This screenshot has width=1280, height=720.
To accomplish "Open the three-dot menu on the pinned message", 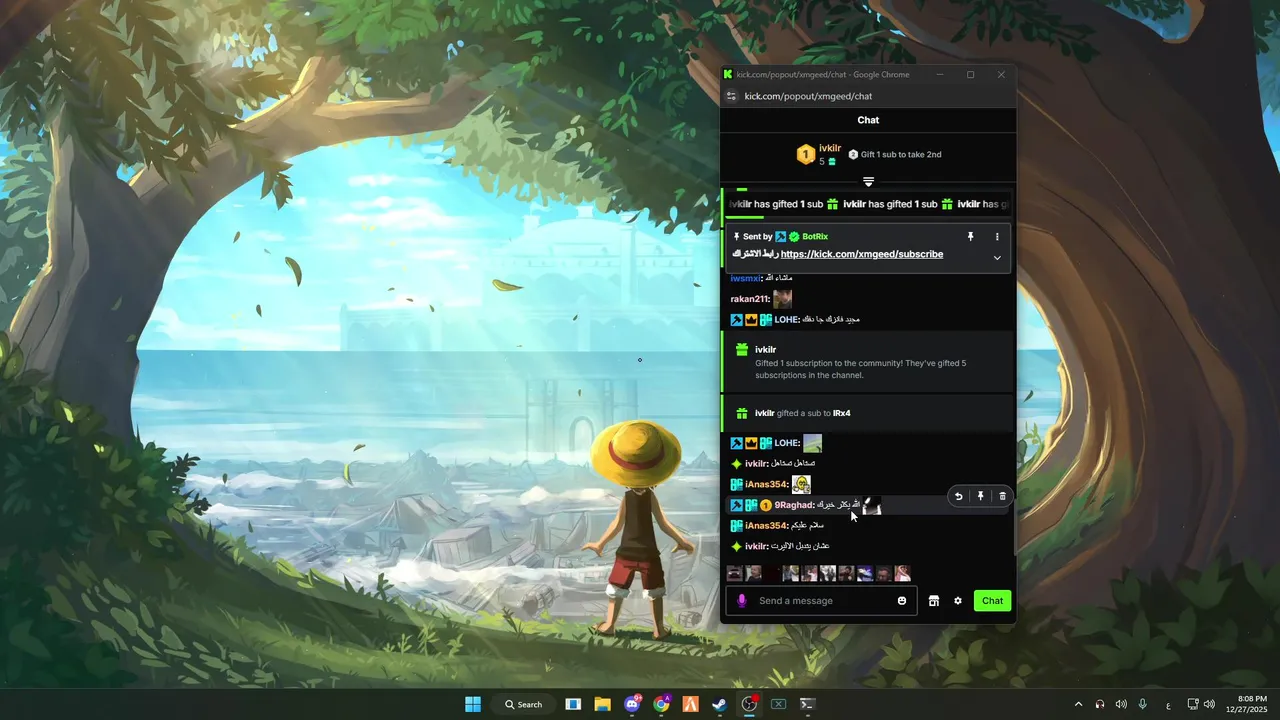I will click(x=997, y=237).
